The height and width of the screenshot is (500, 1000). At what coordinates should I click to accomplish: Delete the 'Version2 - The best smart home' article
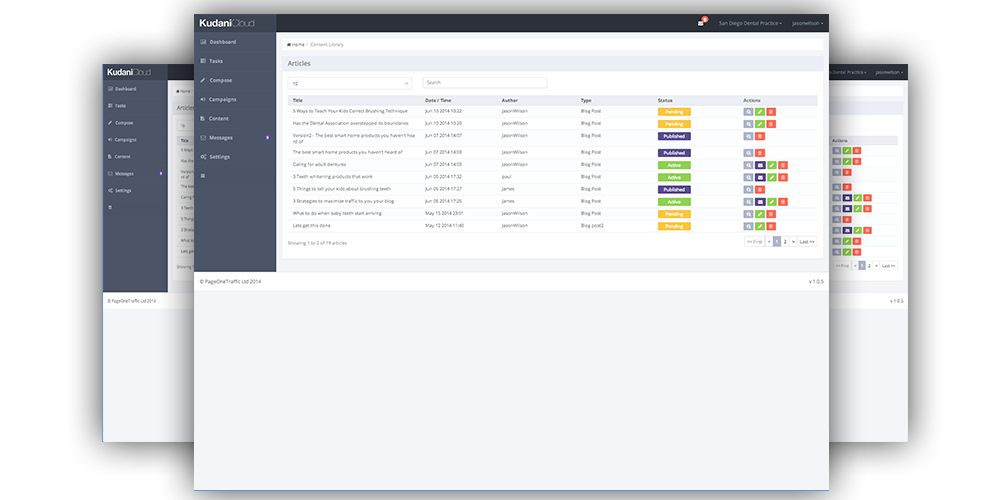tap(760, 136)
